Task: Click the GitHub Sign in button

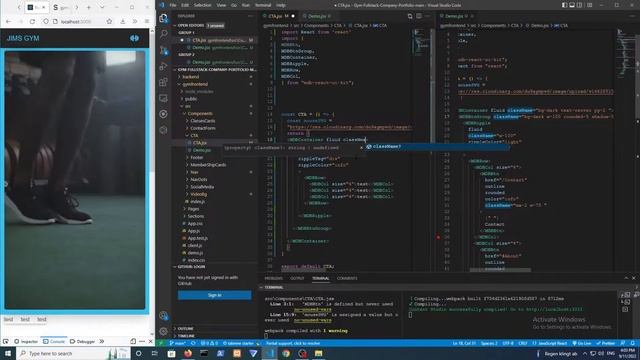Action: tap(215, 295)
